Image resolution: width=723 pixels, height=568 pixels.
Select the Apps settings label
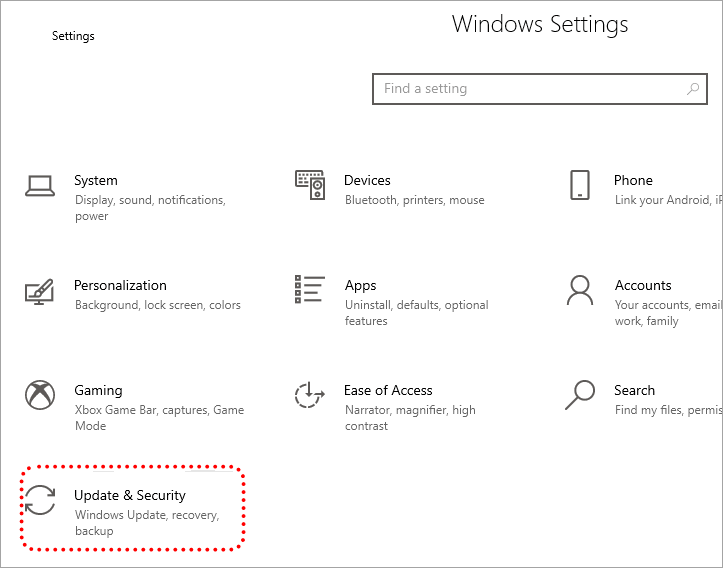[360, 286]
